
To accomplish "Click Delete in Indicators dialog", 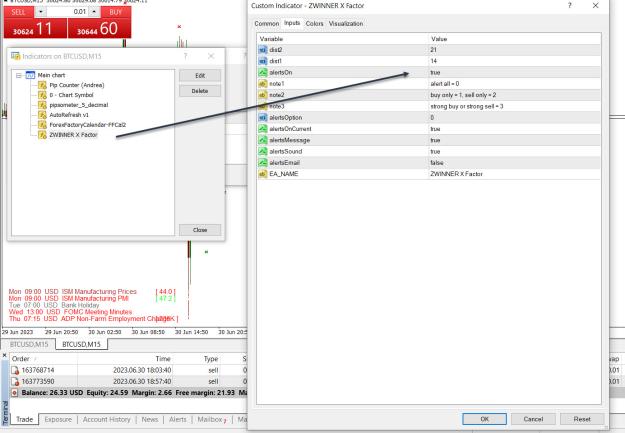I will (200, 91).
